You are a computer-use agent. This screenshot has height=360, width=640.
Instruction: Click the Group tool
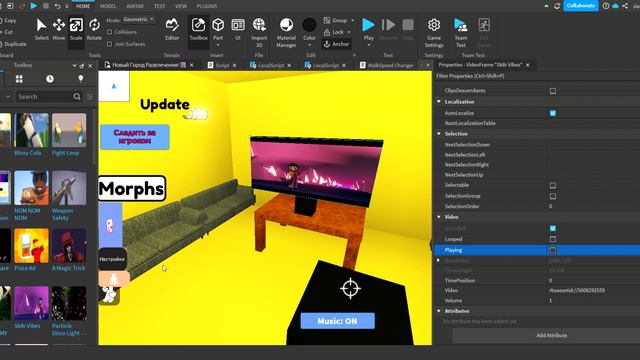tap(336, 20)
